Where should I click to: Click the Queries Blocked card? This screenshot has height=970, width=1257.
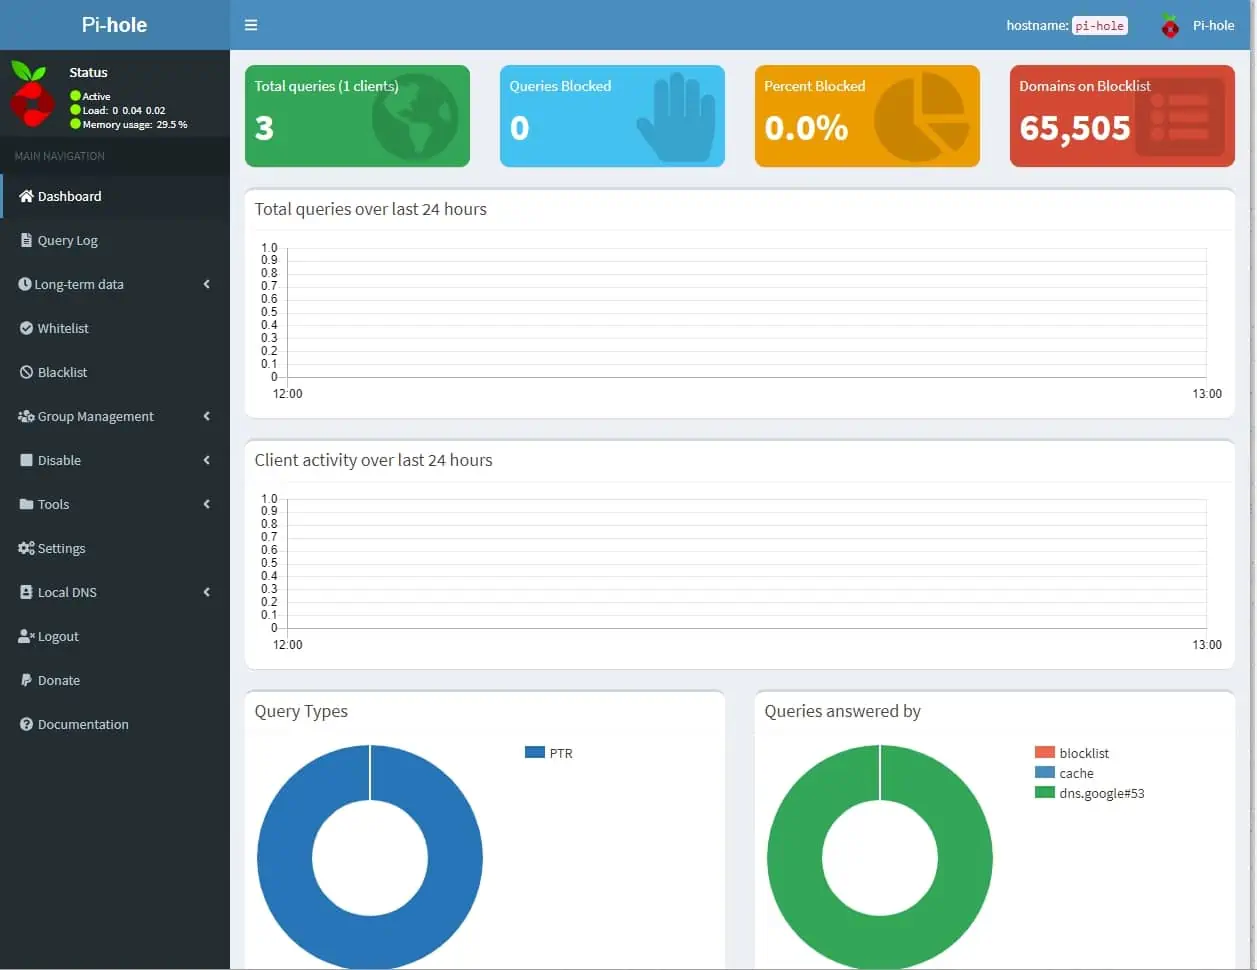pos(612,116)
